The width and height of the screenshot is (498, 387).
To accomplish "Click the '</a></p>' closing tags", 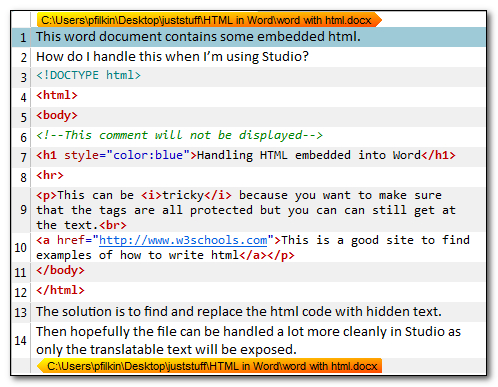I will click(267, 255).
